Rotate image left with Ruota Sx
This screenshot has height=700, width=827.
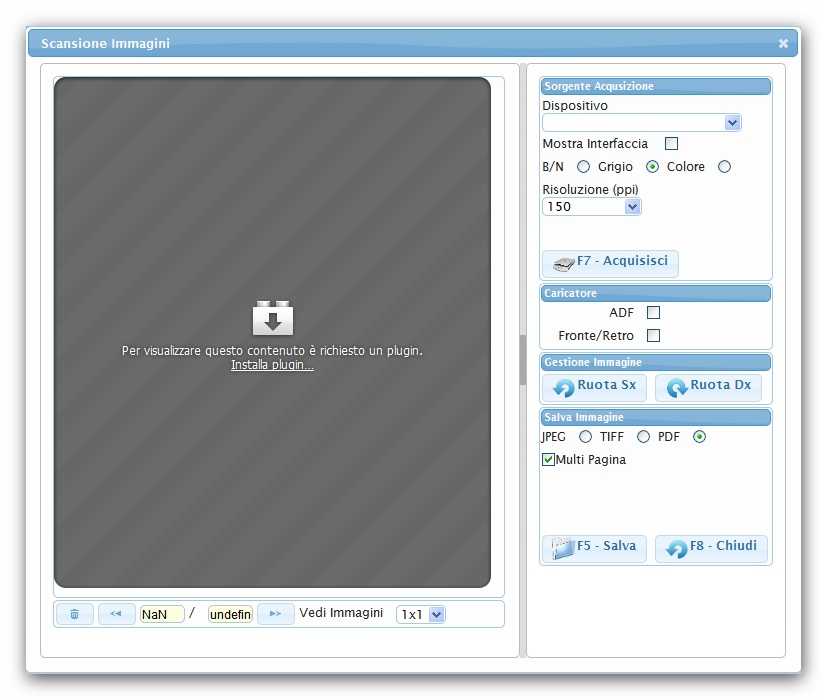click(594, 387)
